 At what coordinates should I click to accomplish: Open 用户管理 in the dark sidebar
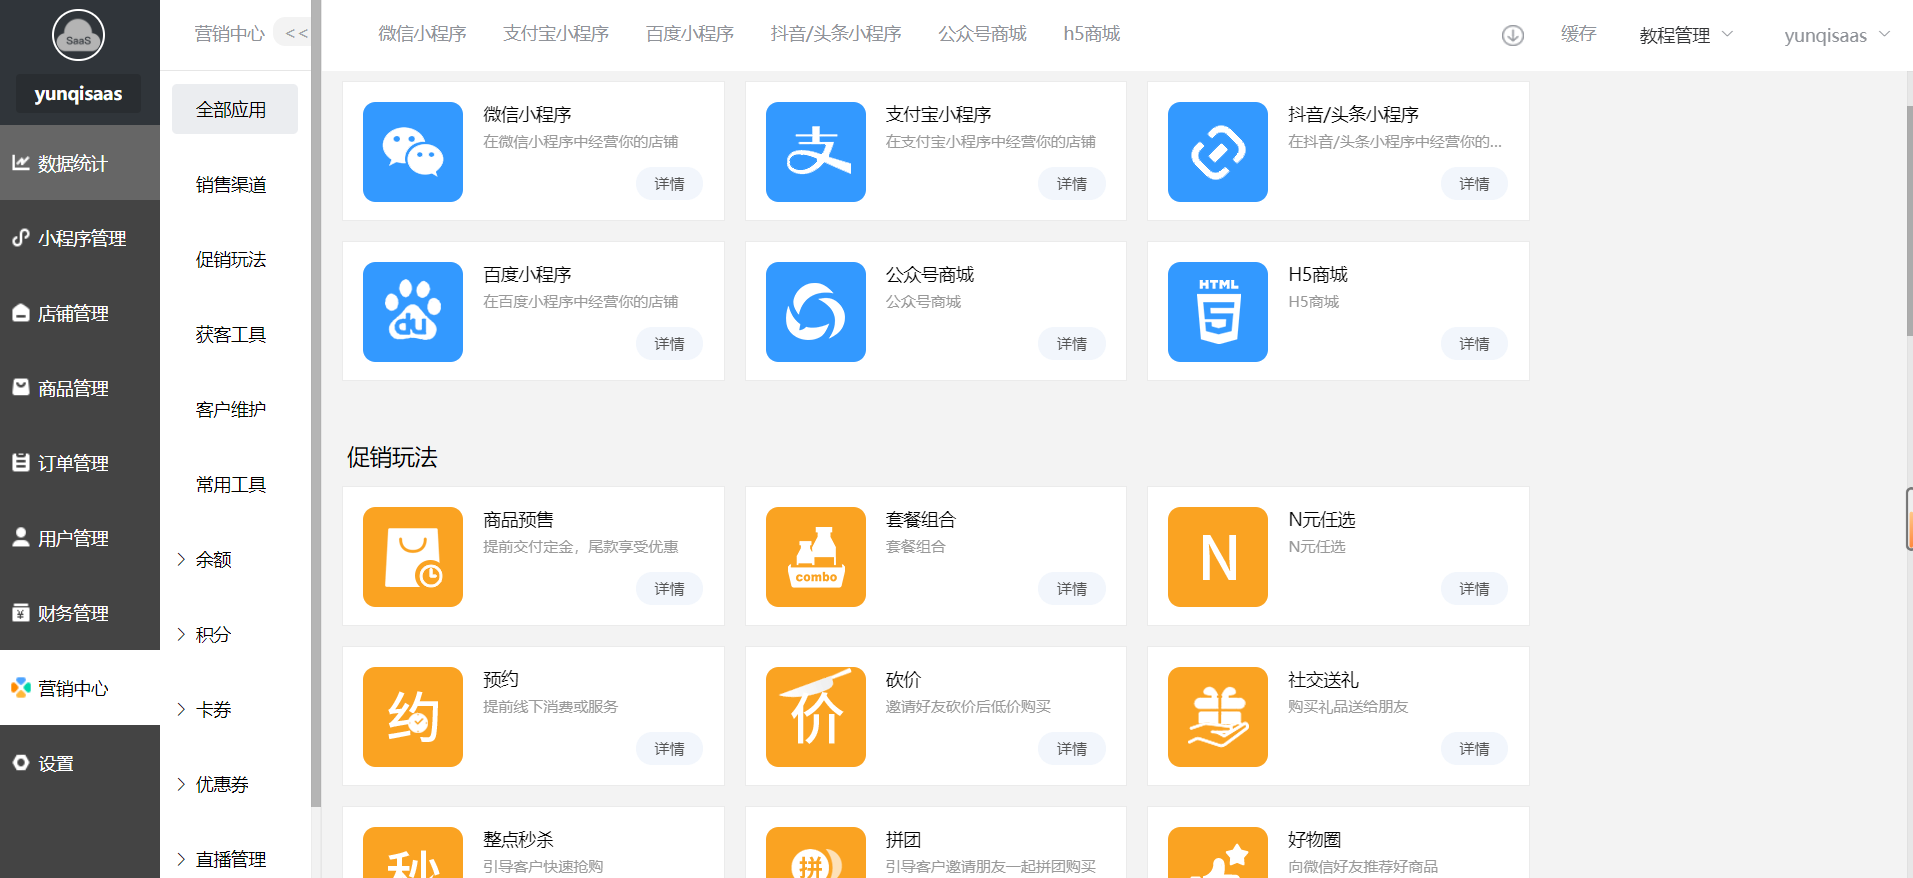pos(80,538)
